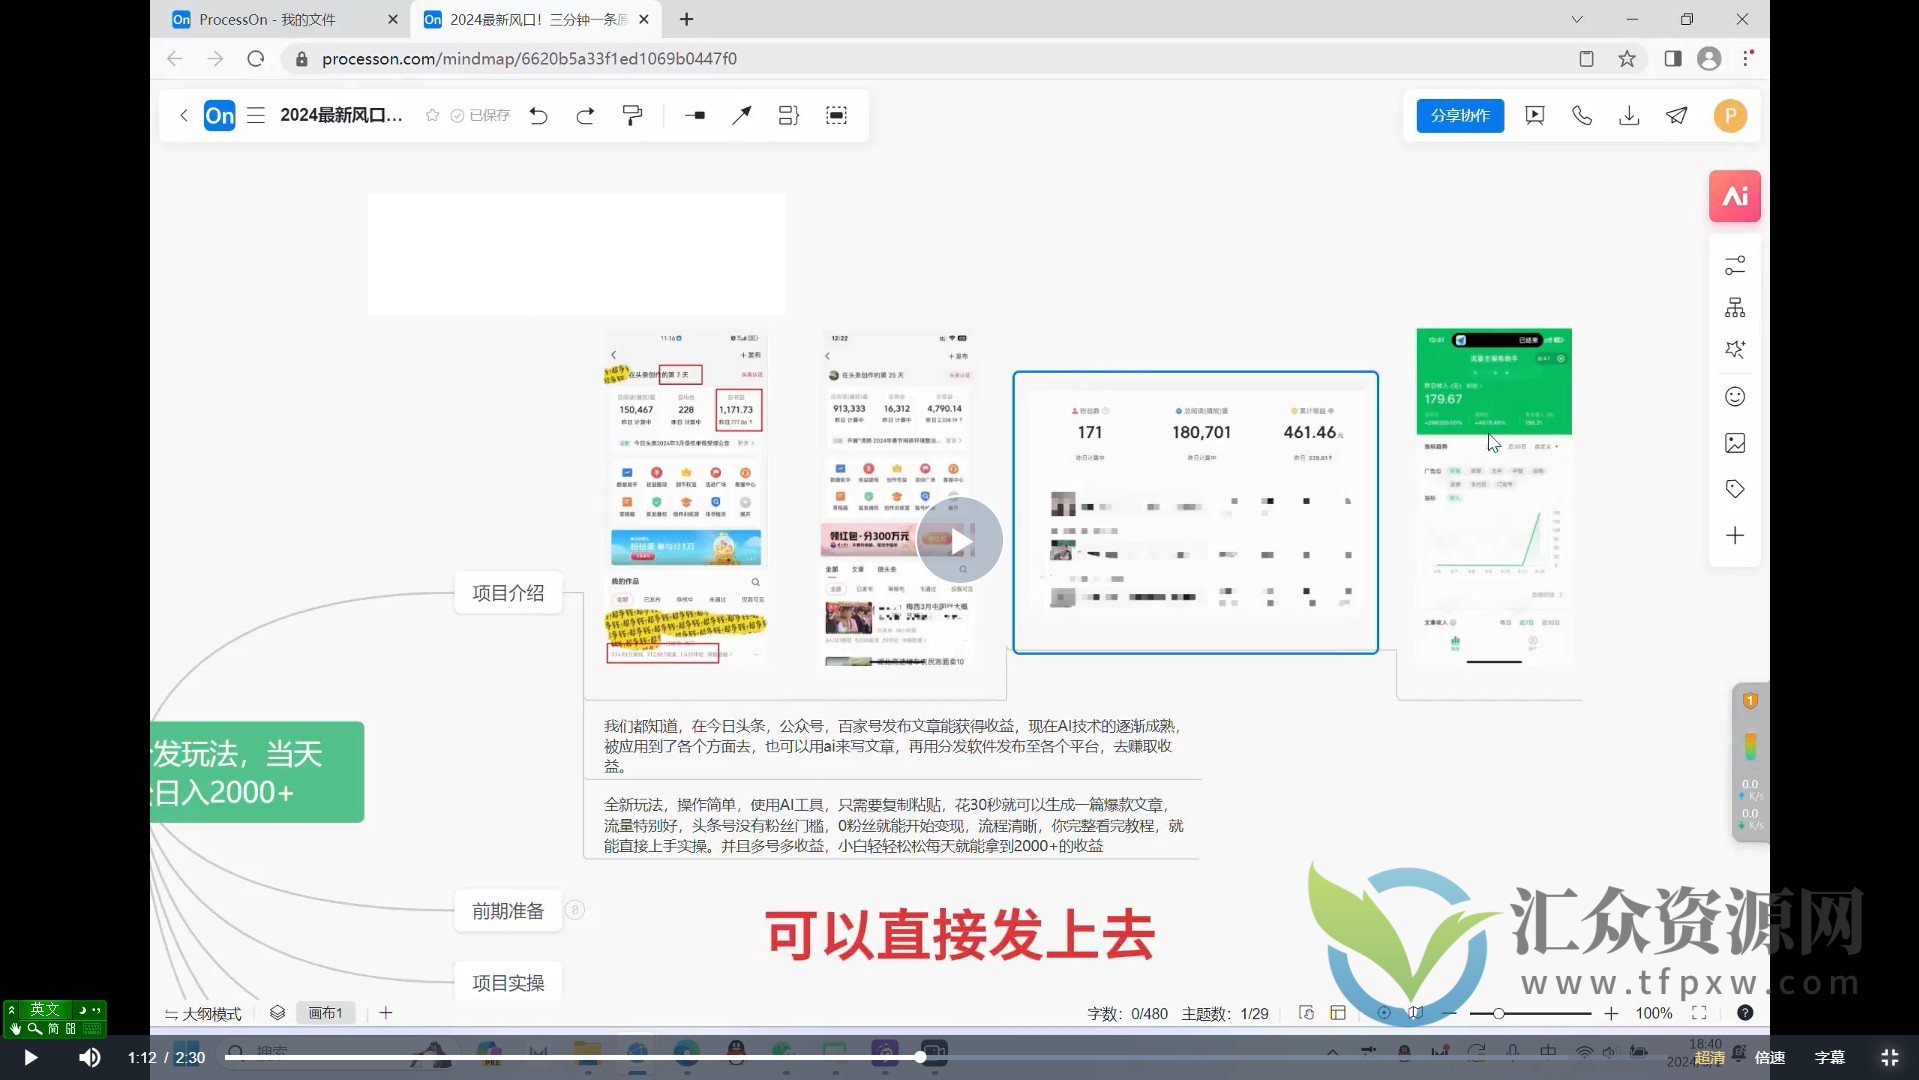Expand hidden children of 前期准备 node
Screen dimensions: 1919x1080
[x=575, y=910]
